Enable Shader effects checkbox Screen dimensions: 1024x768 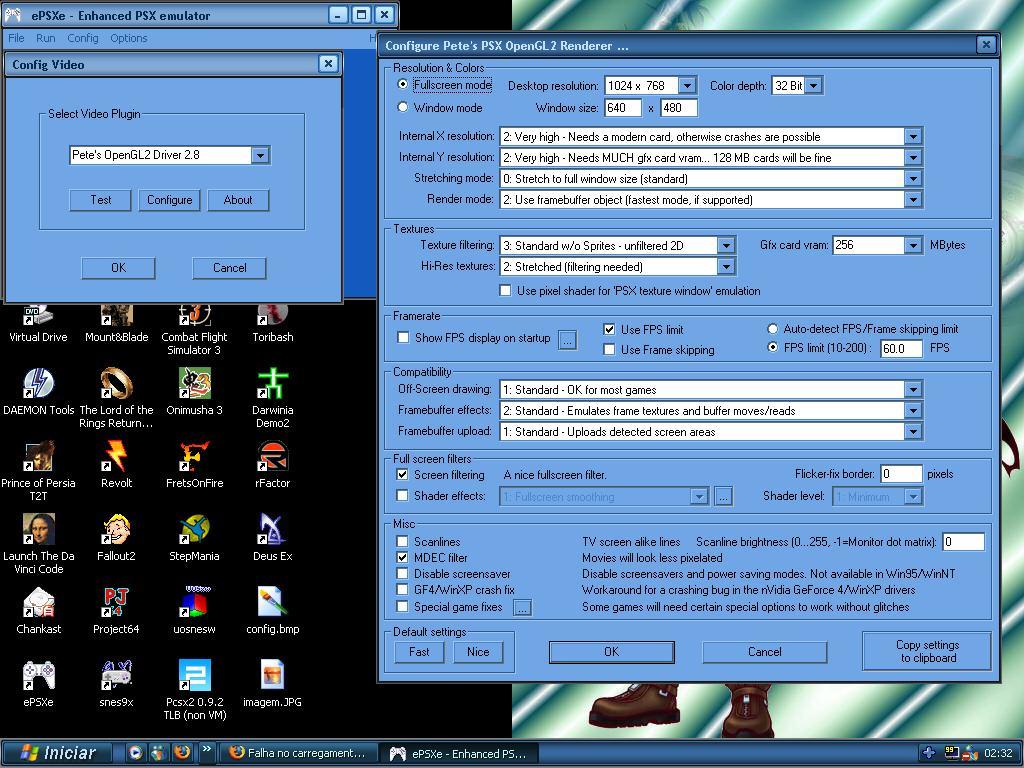[402, 496]
